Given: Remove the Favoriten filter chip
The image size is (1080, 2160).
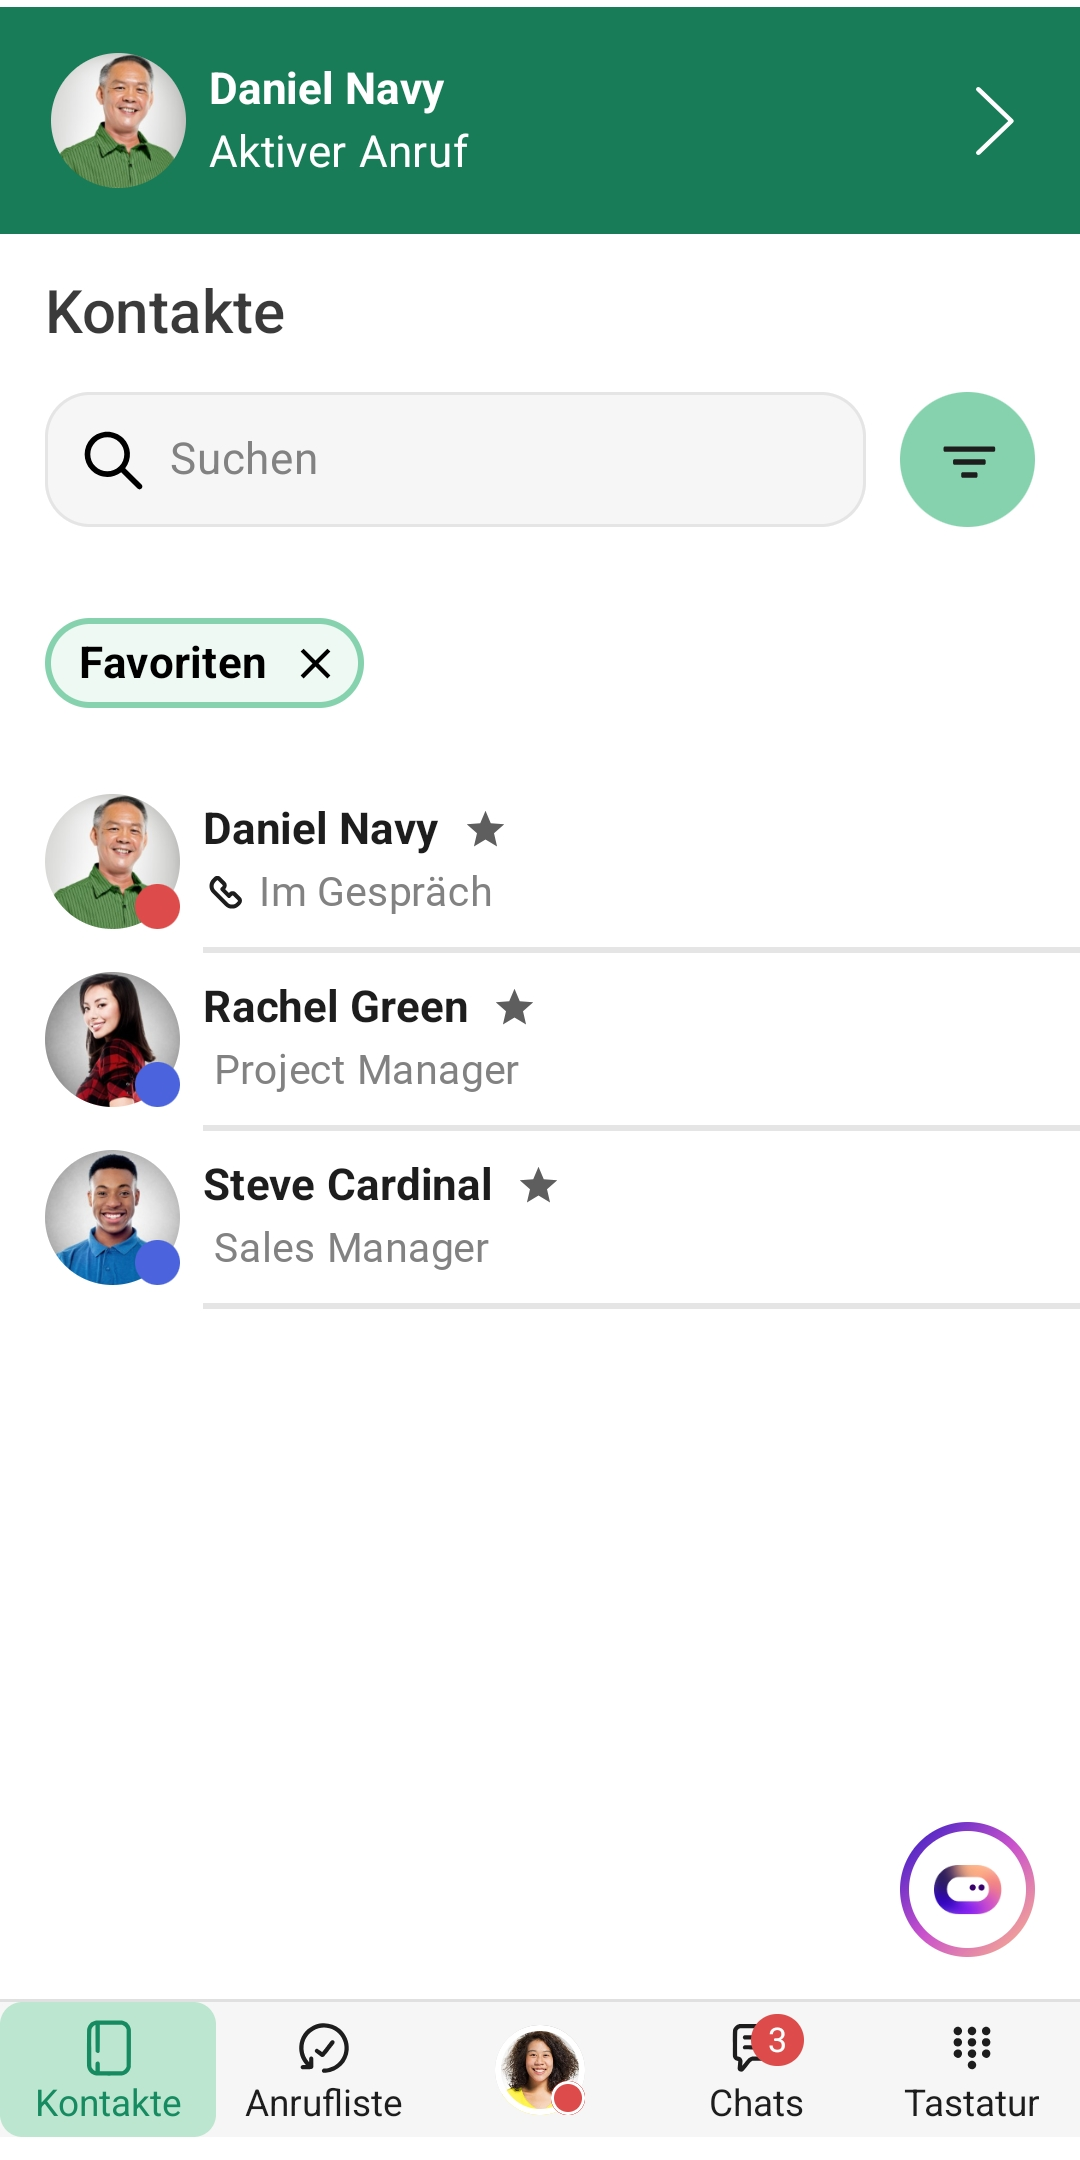Looking at the screenshot, I should (x=316, y=663).
